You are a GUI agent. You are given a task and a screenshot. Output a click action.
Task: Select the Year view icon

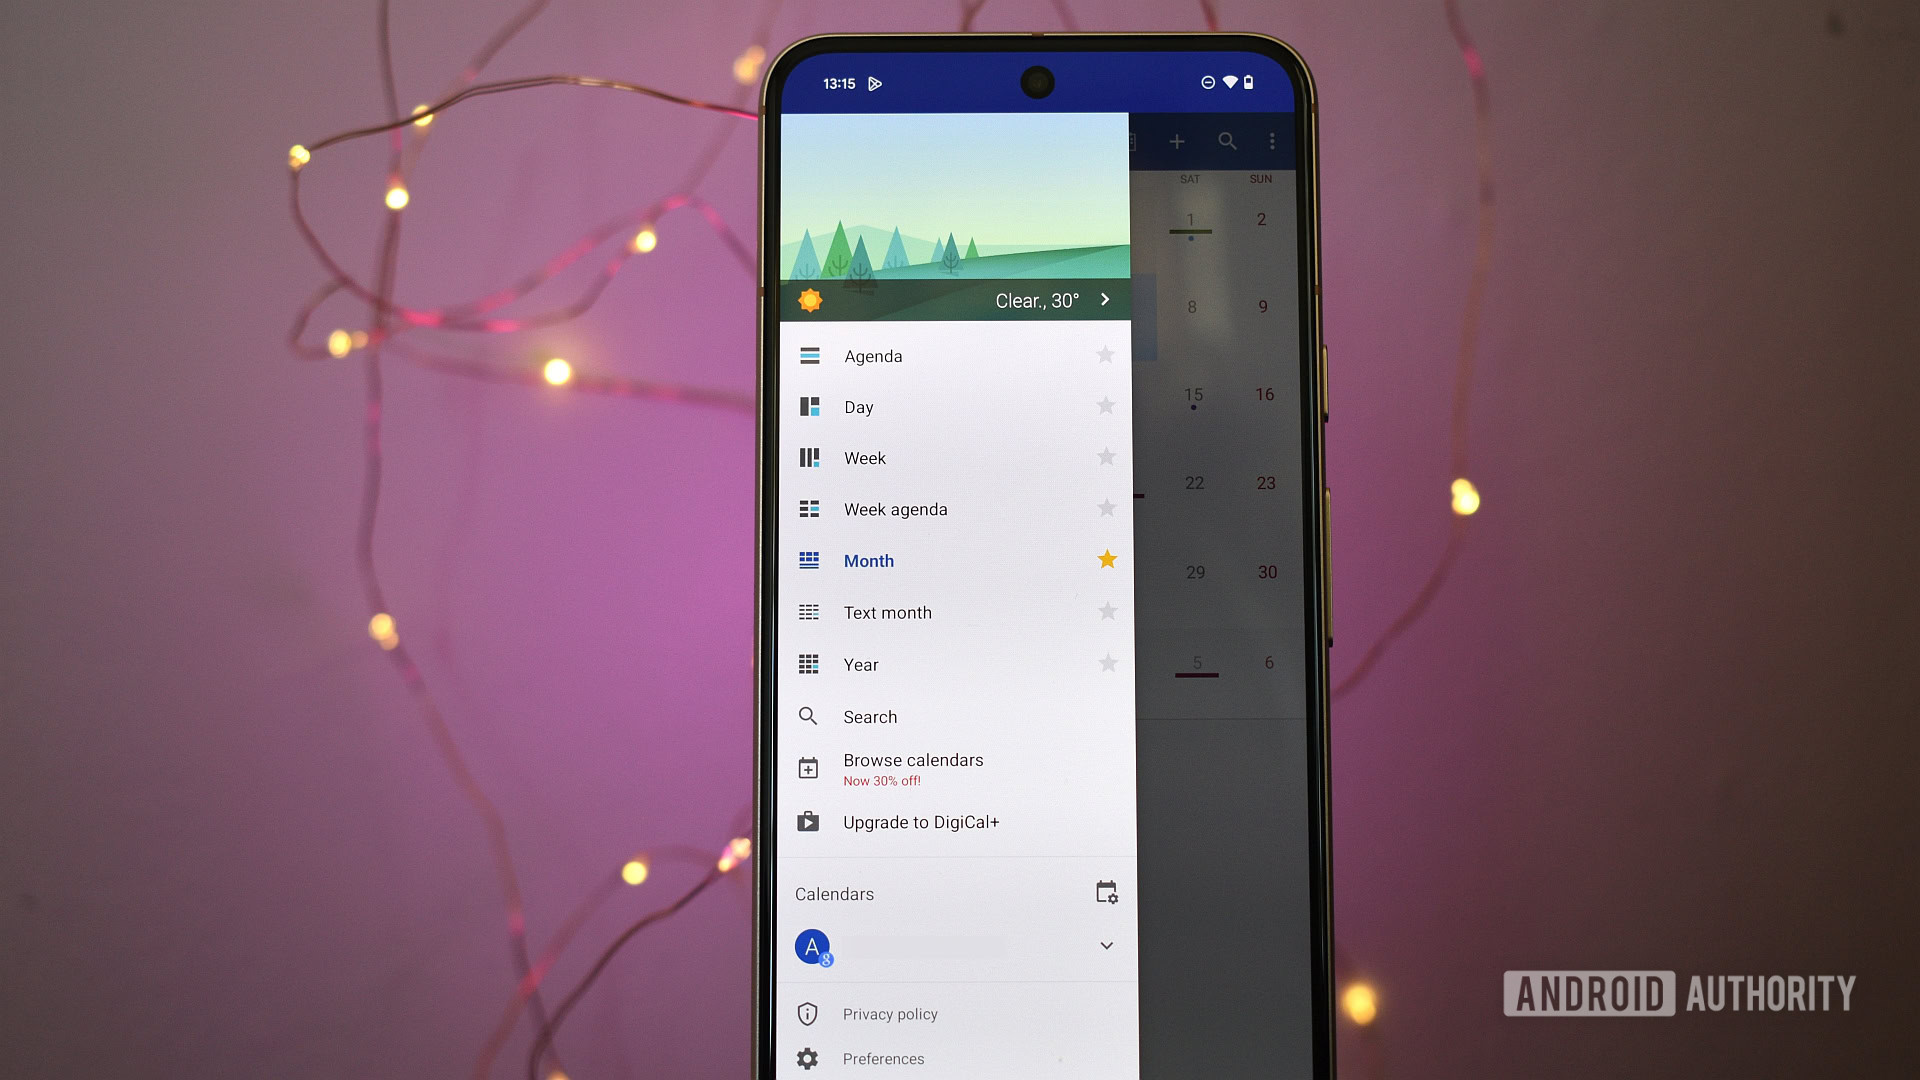(x=810, y=662)
